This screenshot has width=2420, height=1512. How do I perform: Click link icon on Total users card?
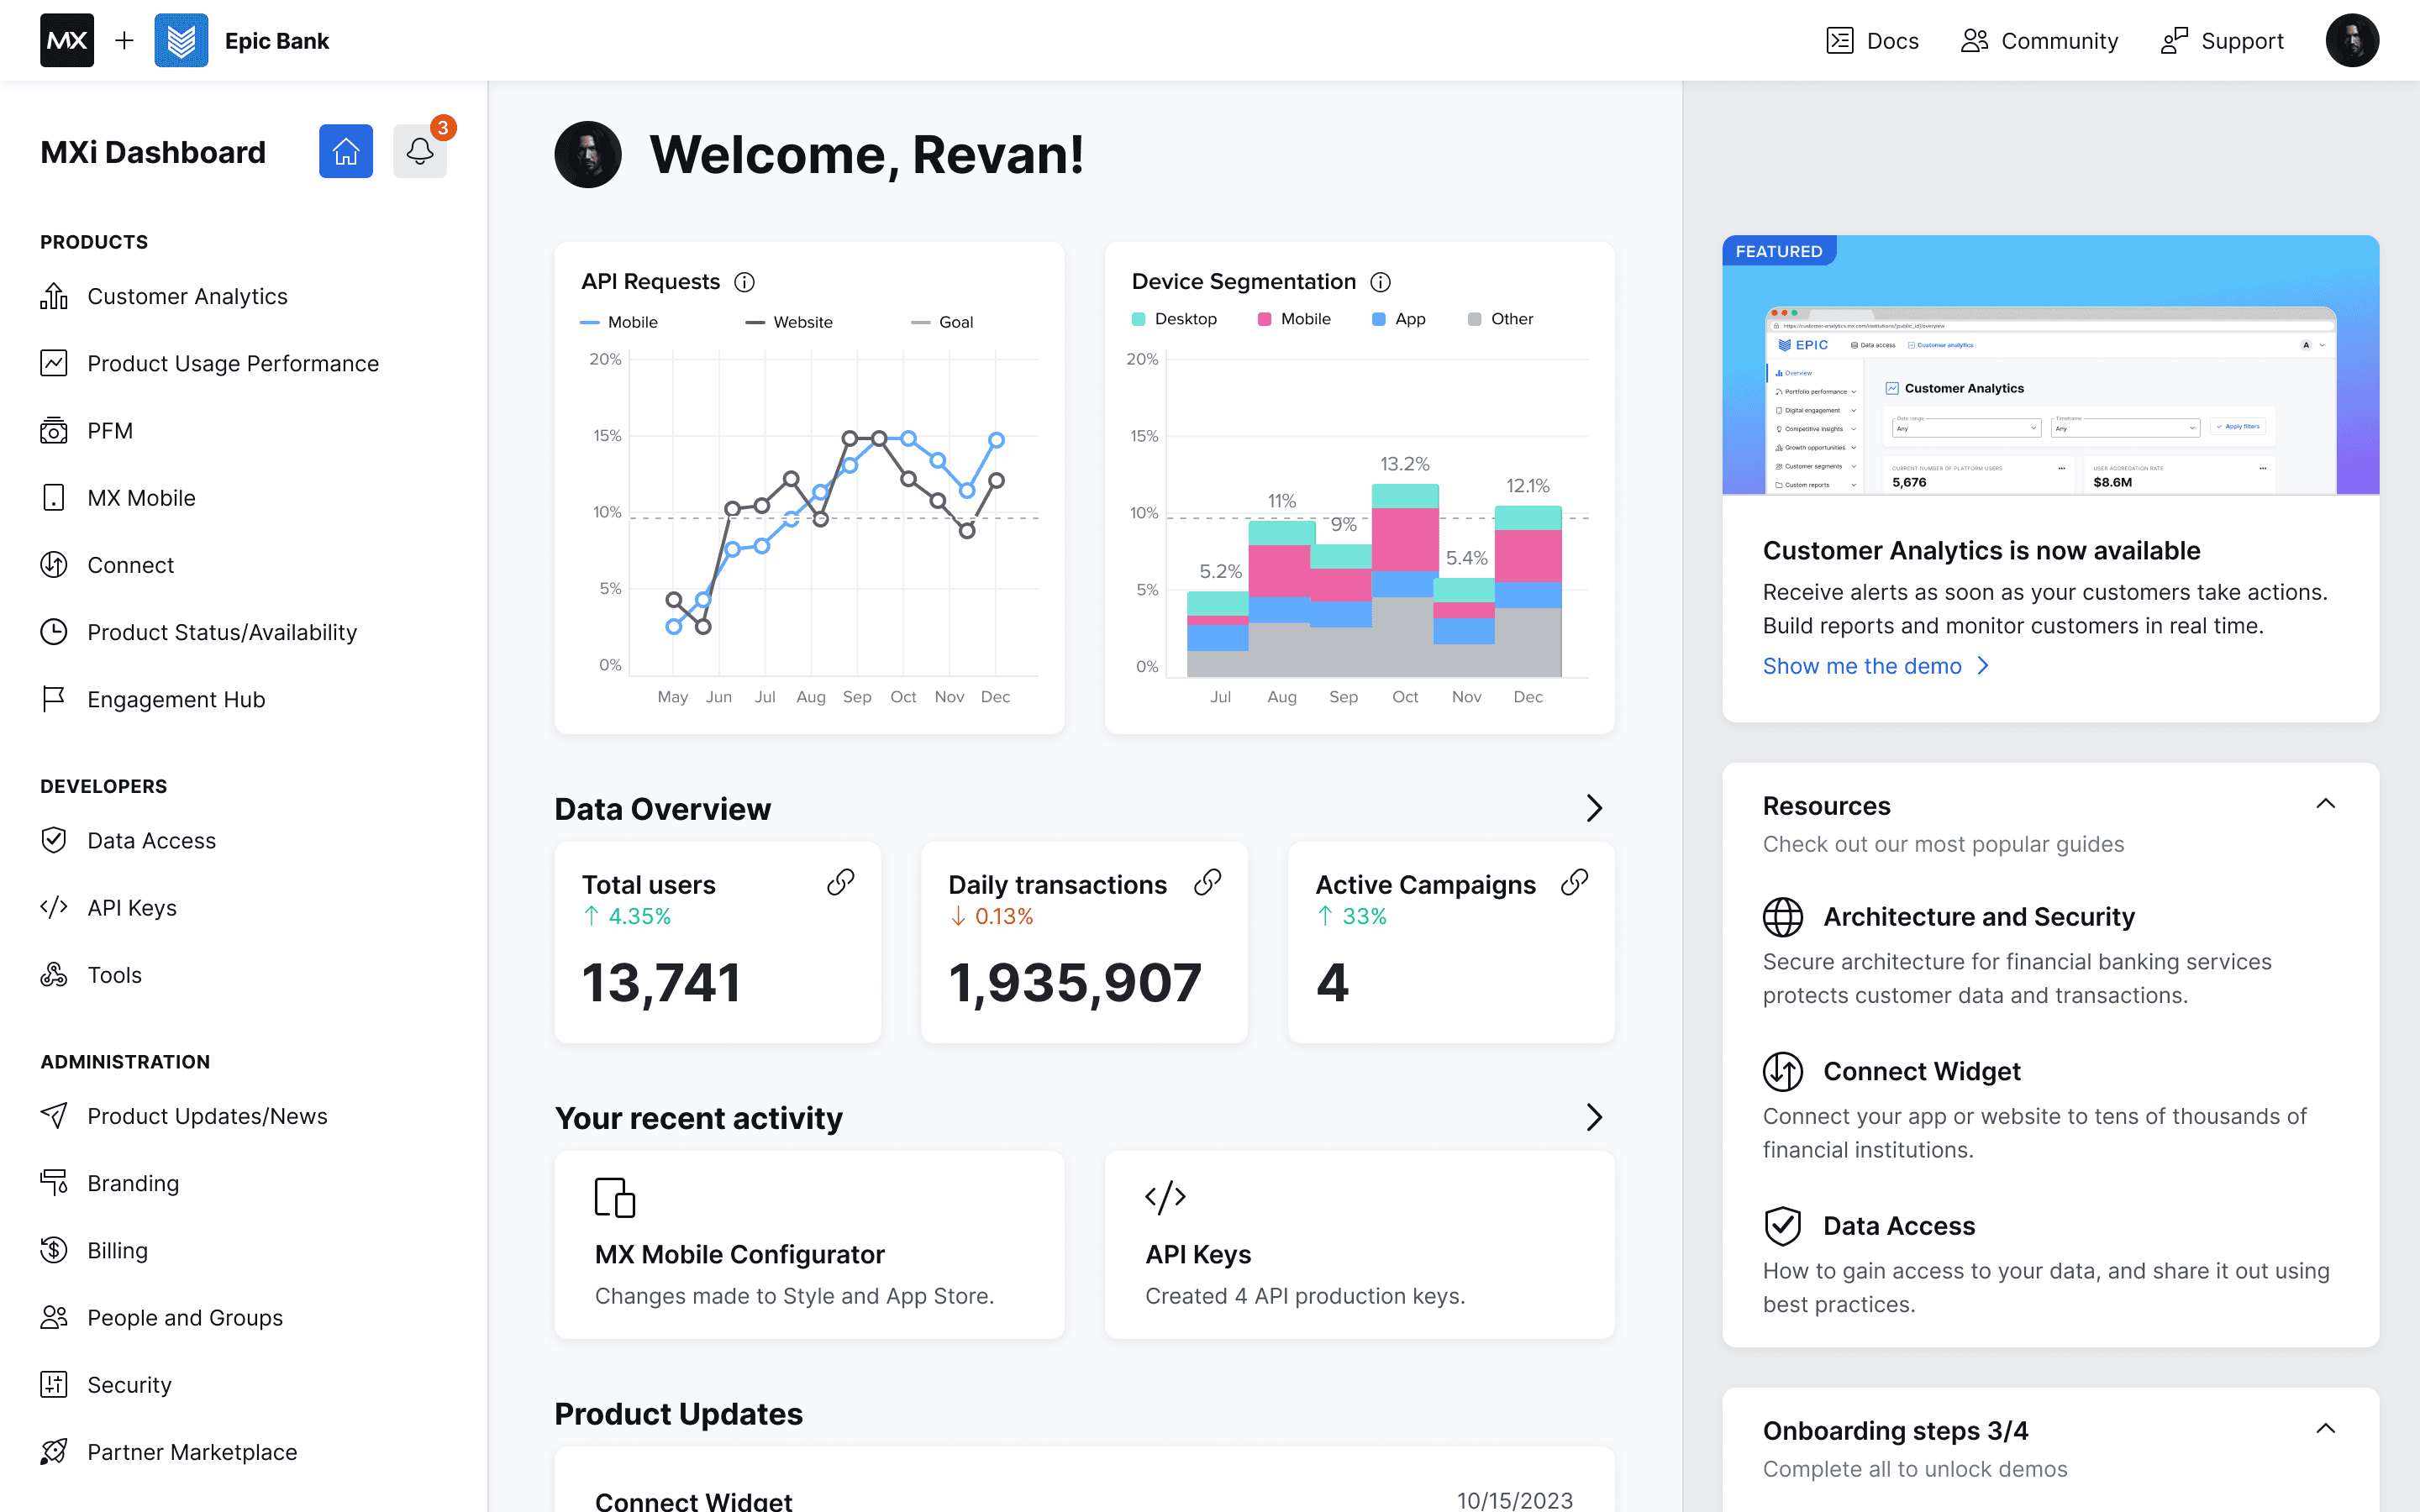(840, 882)
